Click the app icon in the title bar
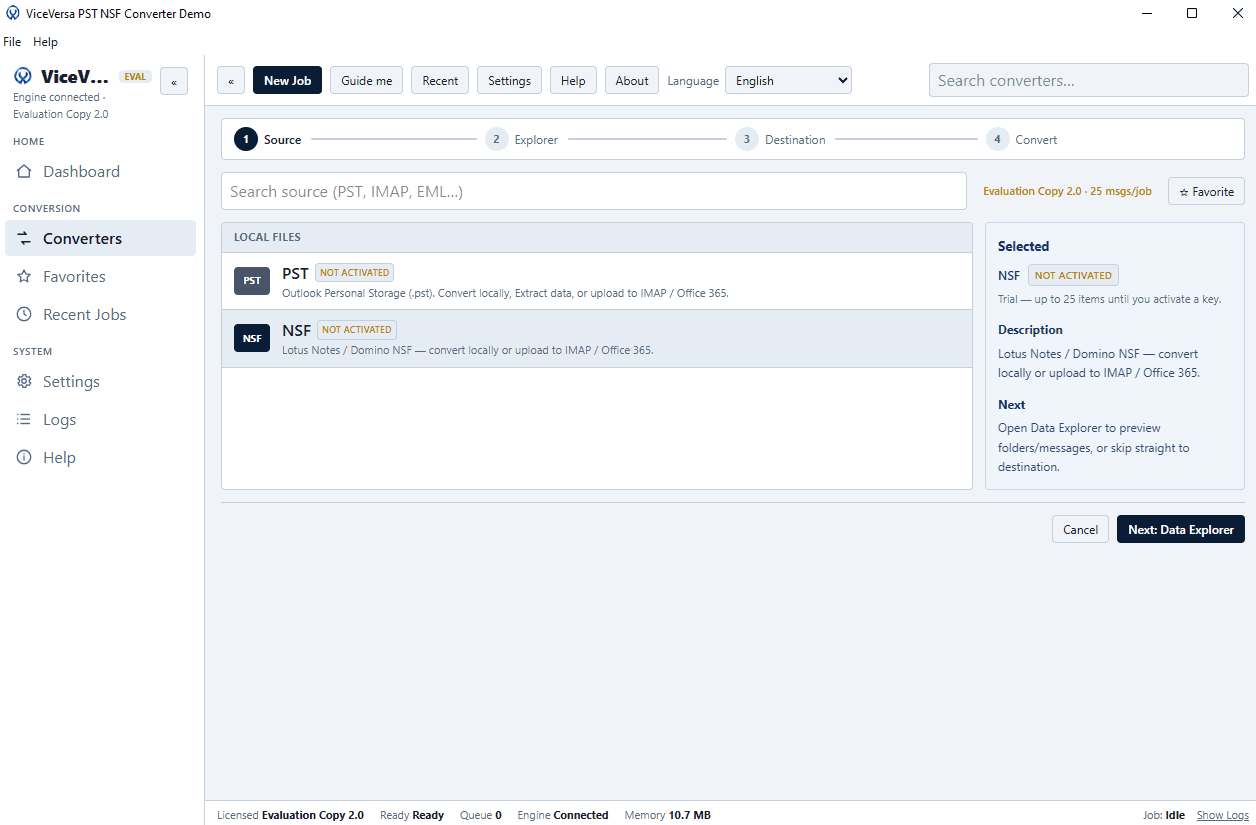Screen dimensions: 1256x825 point(13,14)
